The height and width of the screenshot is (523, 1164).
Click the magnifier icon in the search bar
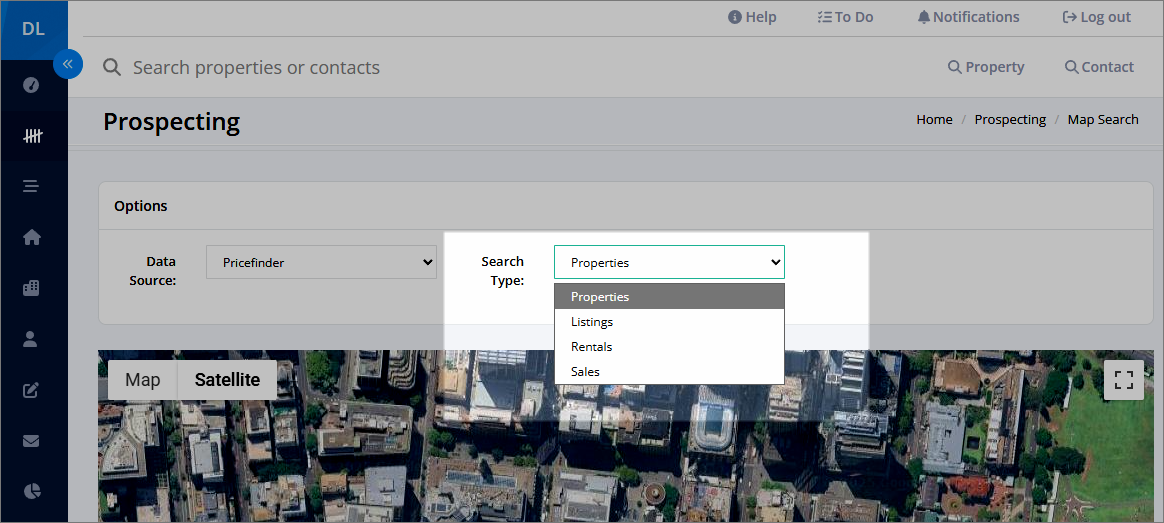[112, 68]
